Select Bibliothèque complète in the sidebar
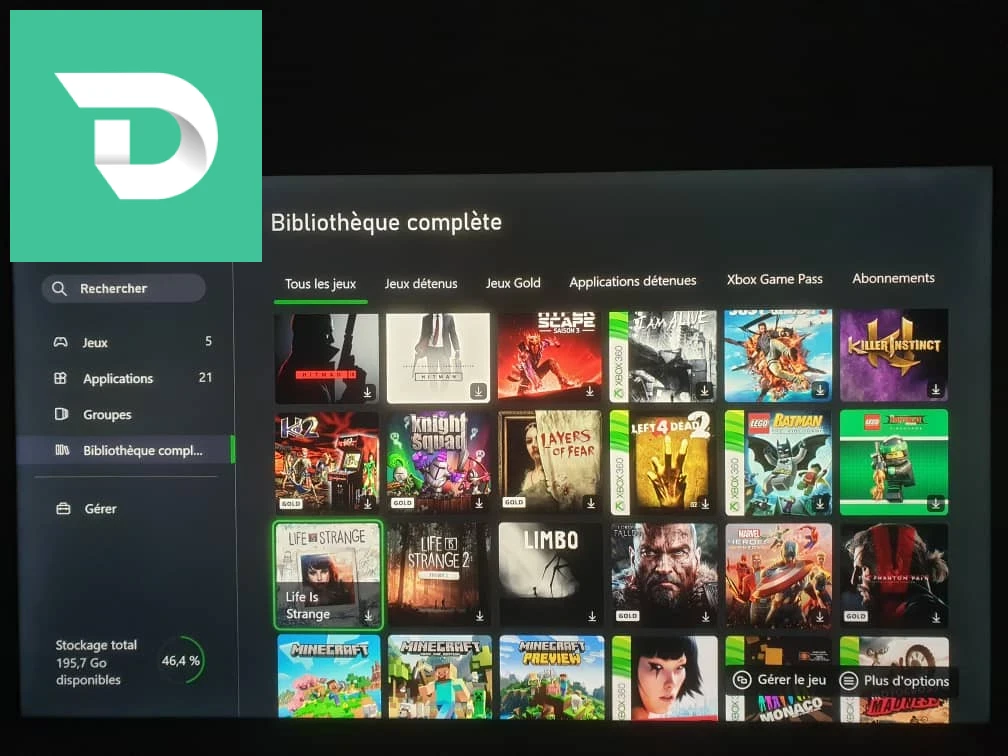 (x=125, y=450)
